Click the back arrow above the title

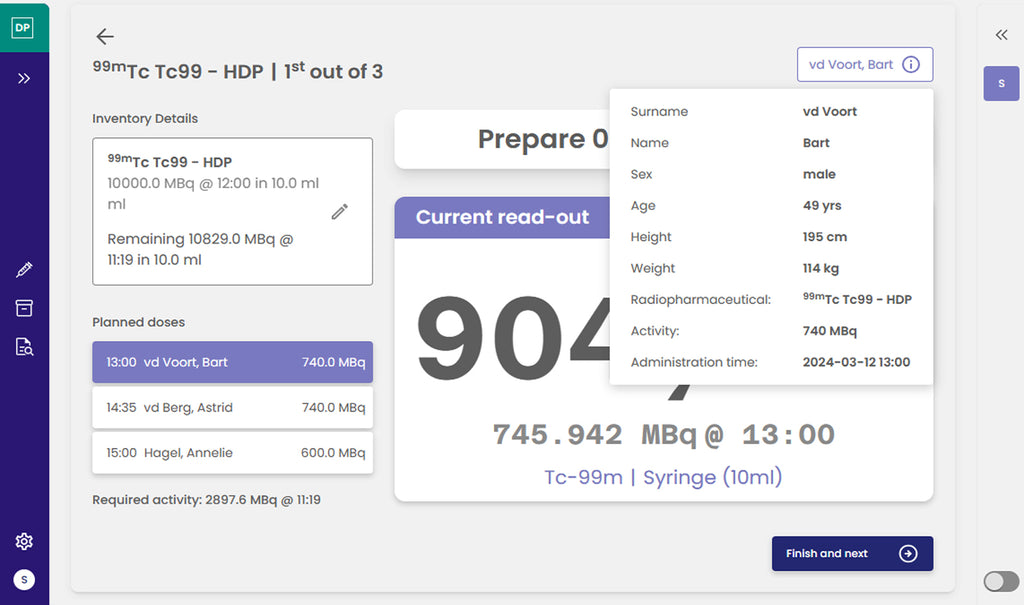pos(104,36)
